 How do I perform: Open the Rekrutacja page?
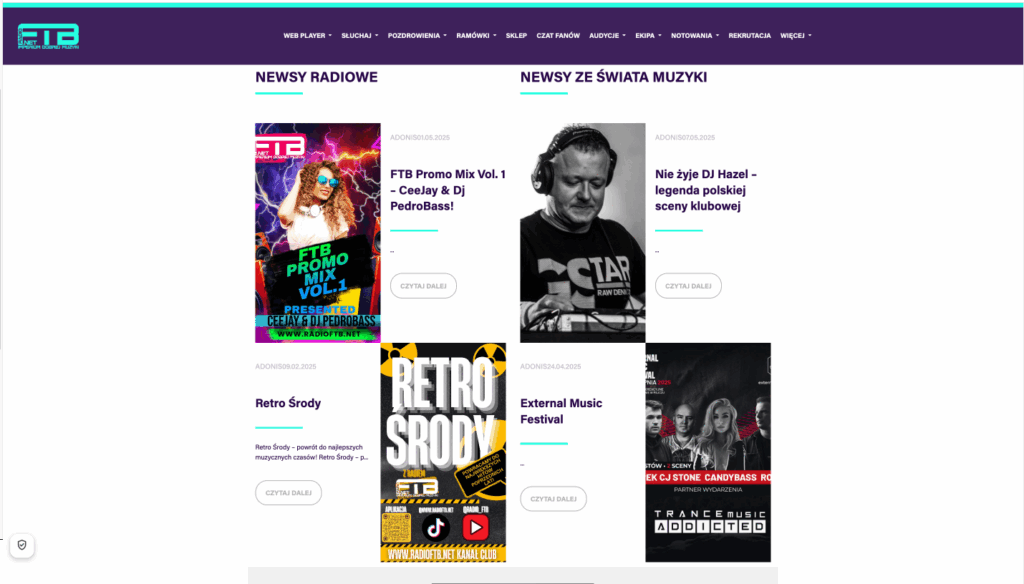tap(750, 36)
